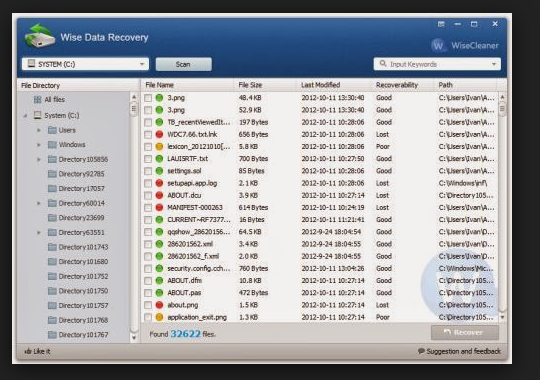Click the All files grid icon
Image resolution: width=540 pixels, height=380 pixels.
click(x=37, y=100)
